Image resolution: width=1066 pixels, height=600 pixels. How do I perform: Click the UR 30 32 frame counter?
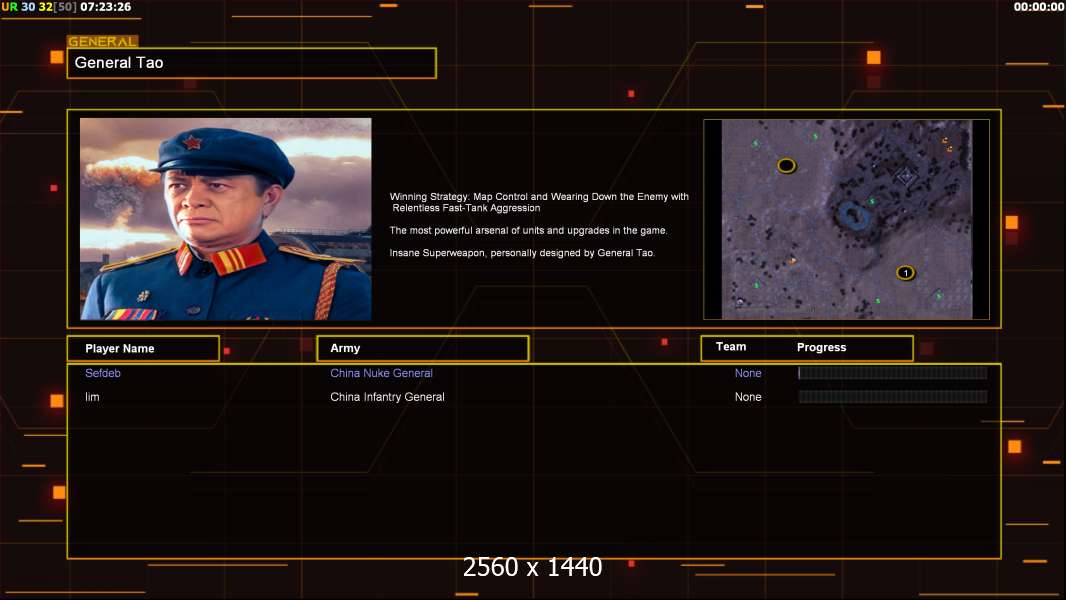tap(39, 7)
